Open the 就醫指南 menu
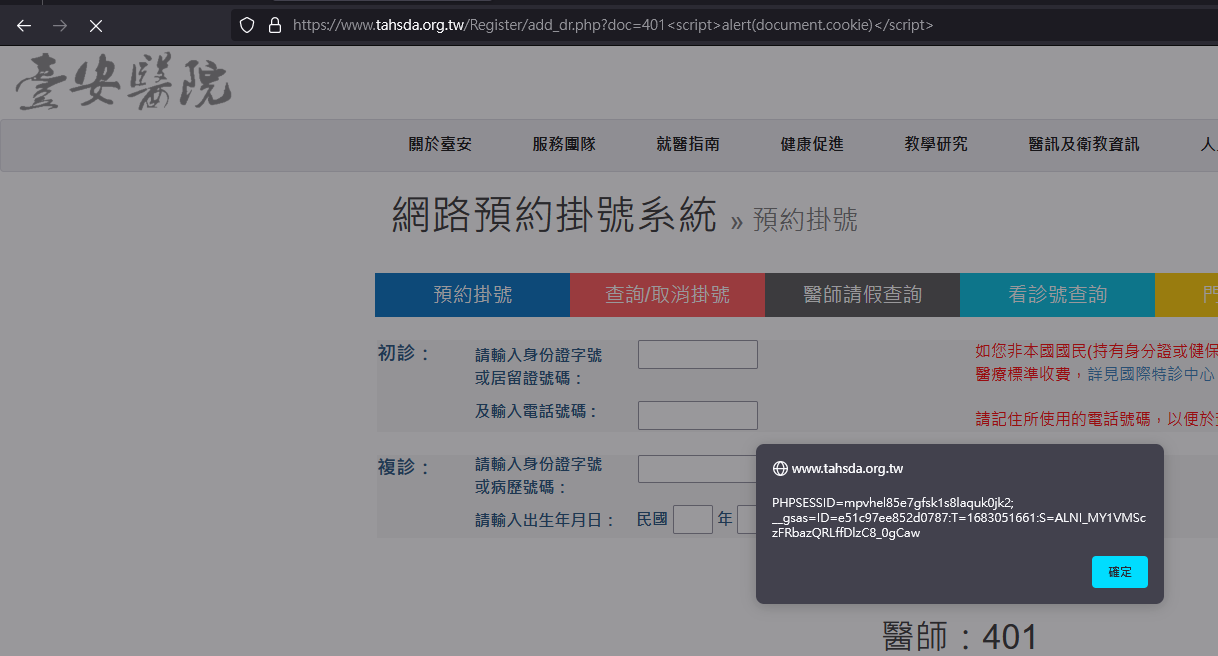The width and height of the screenshot is (1218, 656). coord(688,144)
